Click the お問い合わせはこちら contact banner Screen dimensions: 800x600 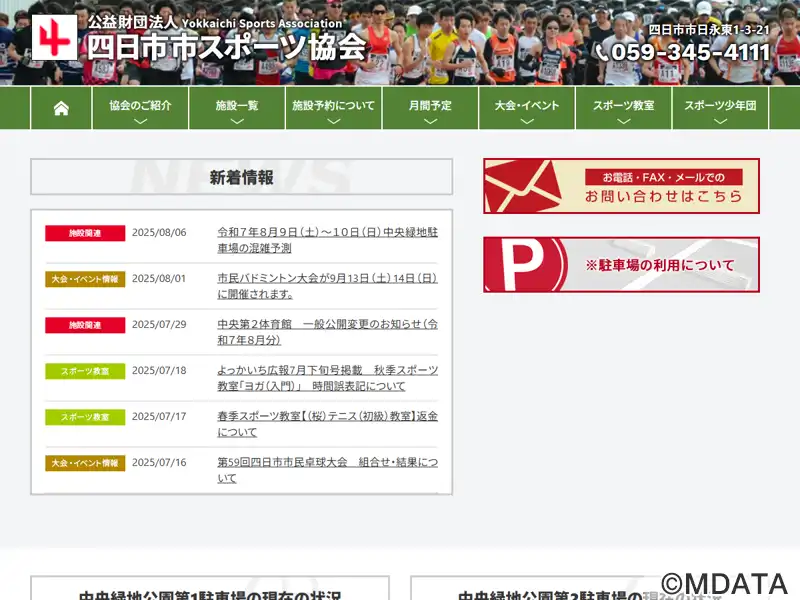(x=621, y=186)
